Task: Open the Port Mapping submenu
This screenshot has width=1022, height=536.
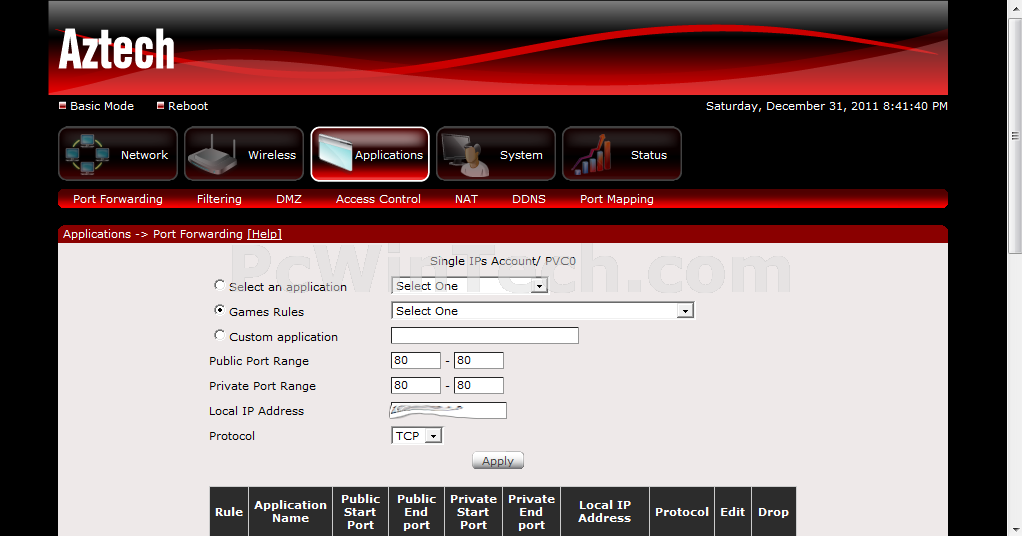Action: point(617,199)
